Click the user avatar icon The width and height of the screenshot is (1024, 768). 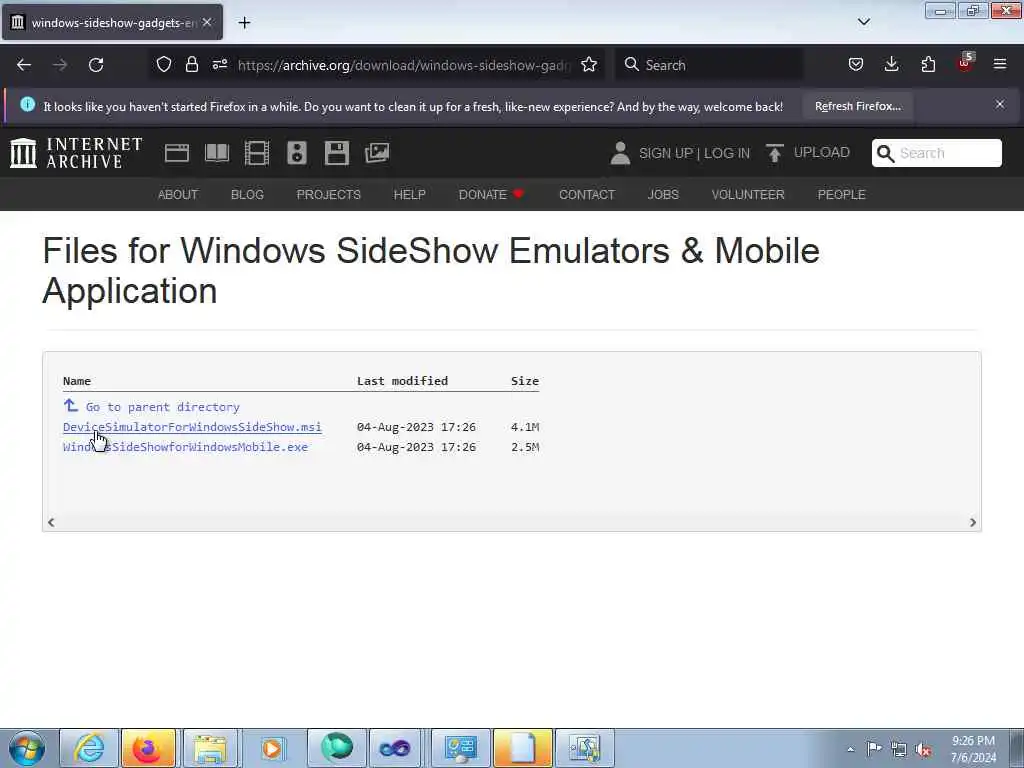[x=620, y=153]
